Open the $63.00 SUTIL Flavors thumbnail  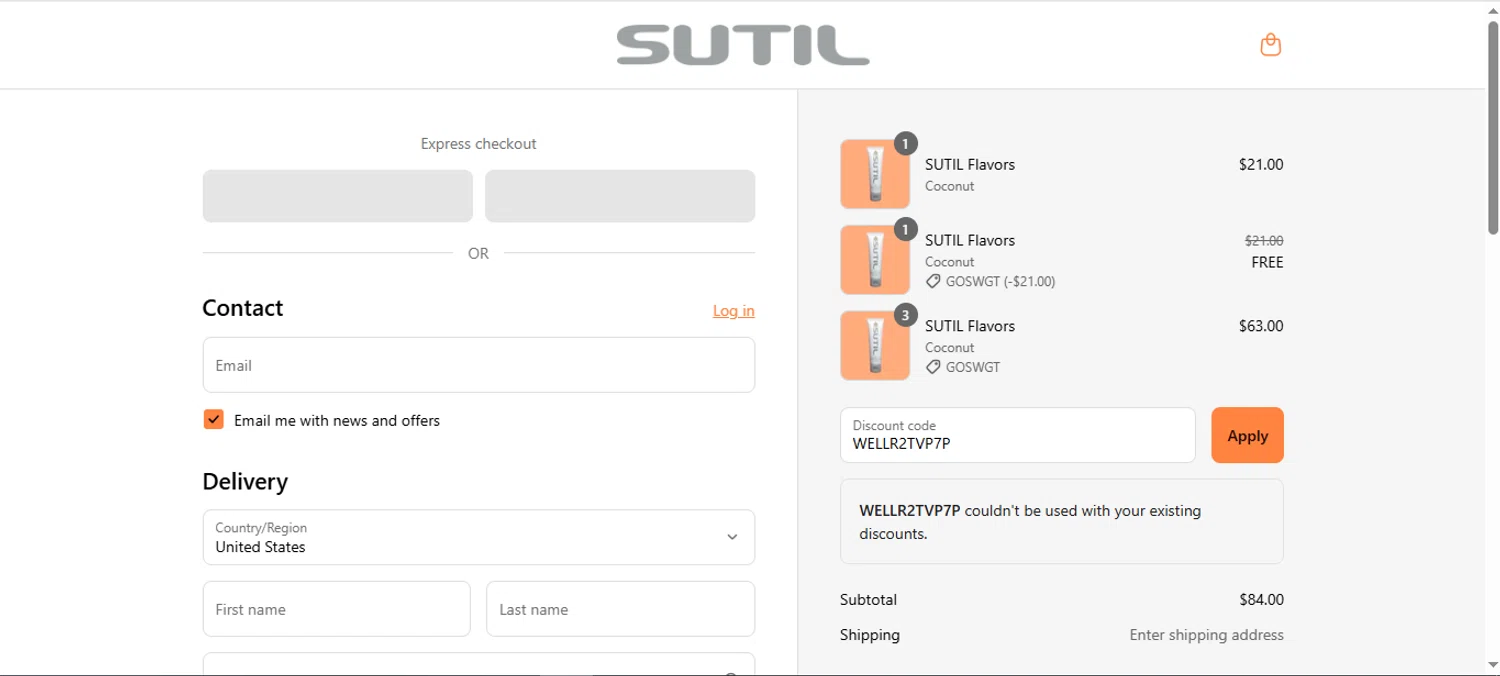point(875,346)
